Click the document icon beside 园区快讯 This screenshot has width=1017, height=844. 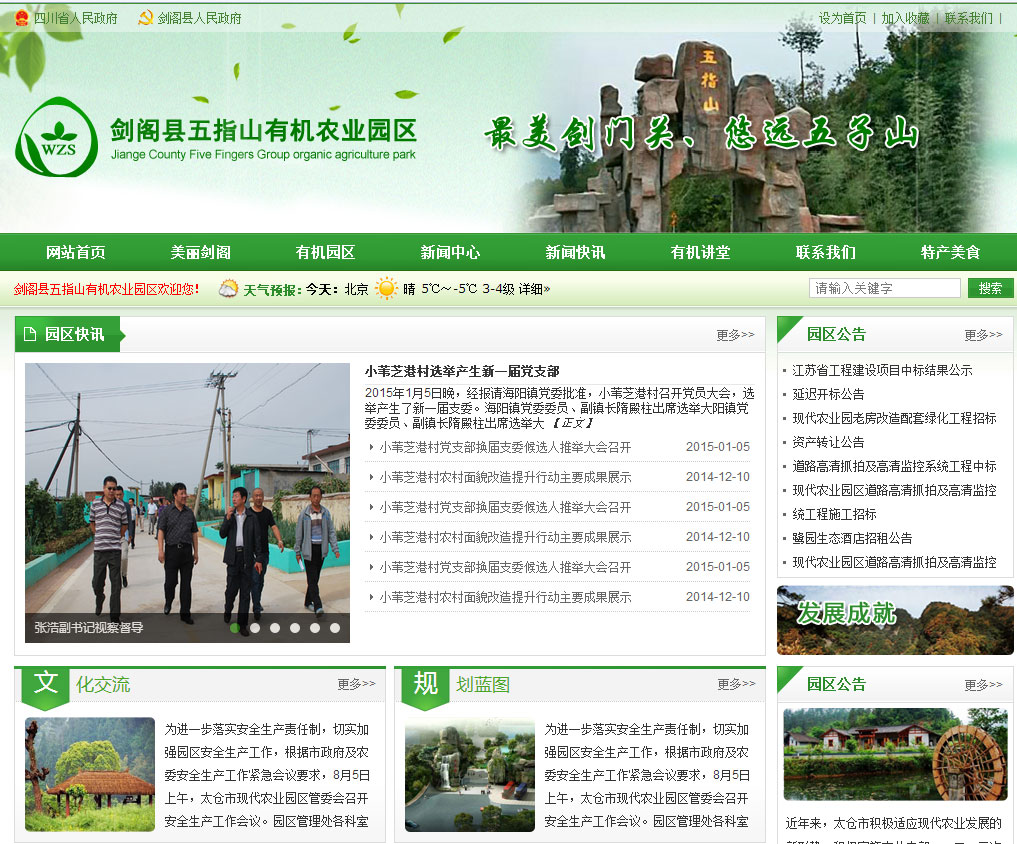[x=30, y=334]
